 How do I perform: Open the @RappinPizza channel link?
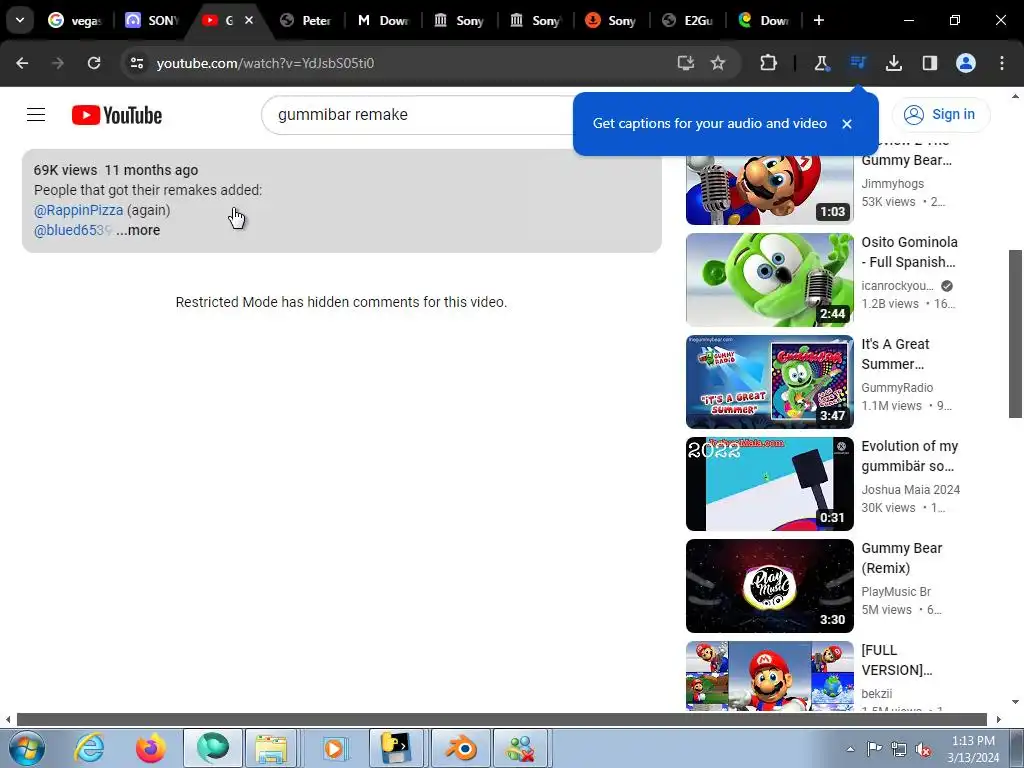tap(78, 210)
